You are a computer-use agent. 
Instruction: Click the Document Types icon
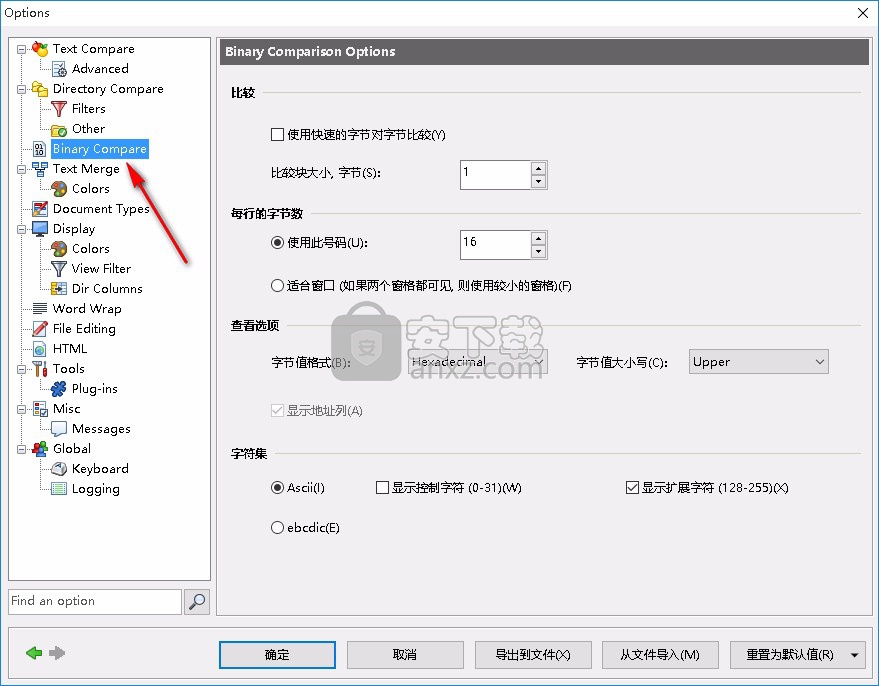(40, 209)
